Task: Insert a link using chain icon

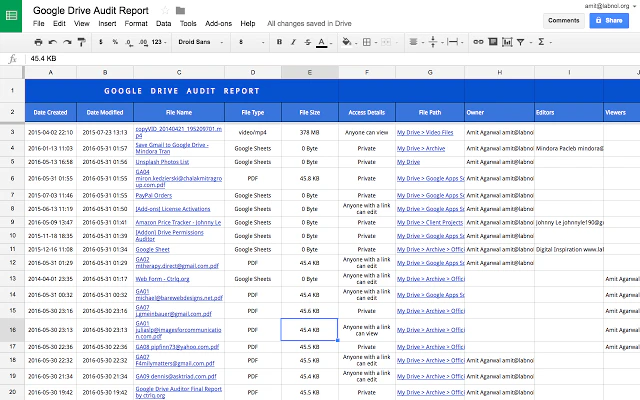Action: coord(478,42)
